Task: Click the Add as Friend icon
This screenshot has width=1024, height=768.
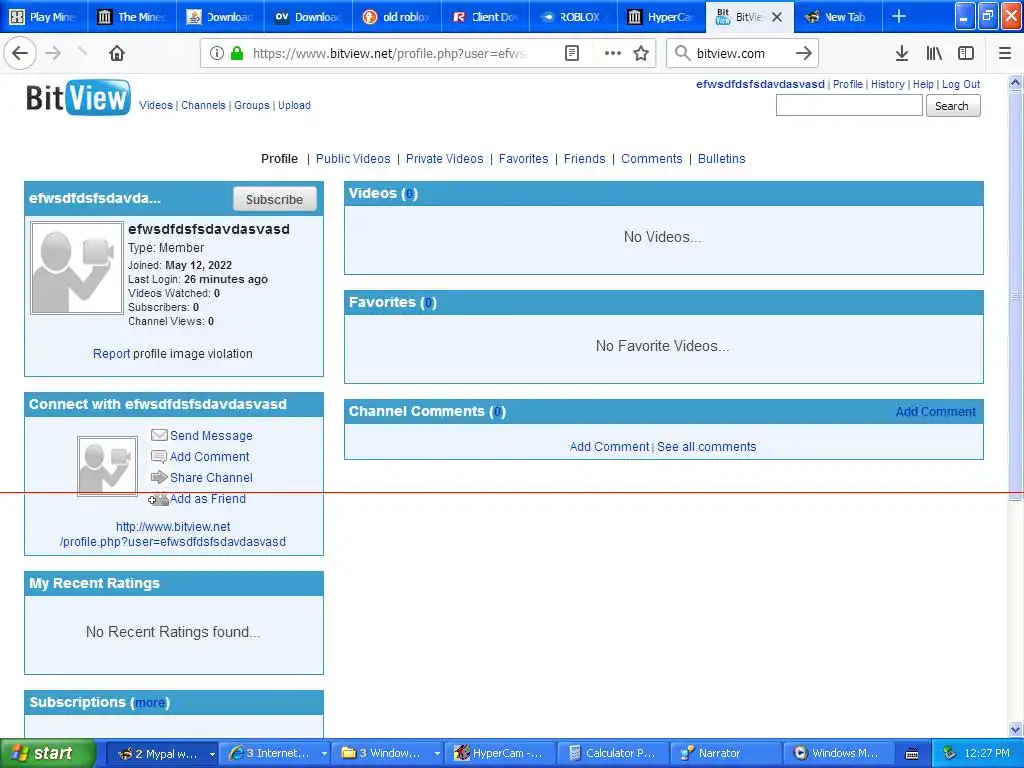Action: (x=158, y=499)
